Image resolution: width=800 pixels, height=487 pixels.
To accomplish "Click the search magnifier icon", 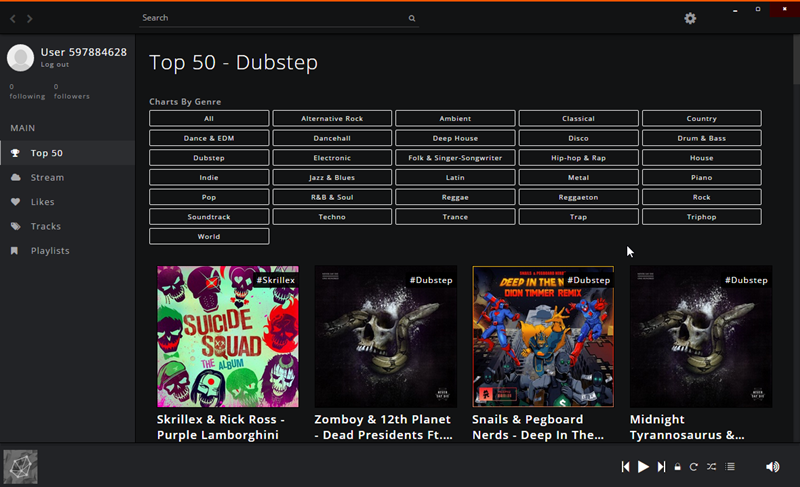I will click(x=412, y=18).
